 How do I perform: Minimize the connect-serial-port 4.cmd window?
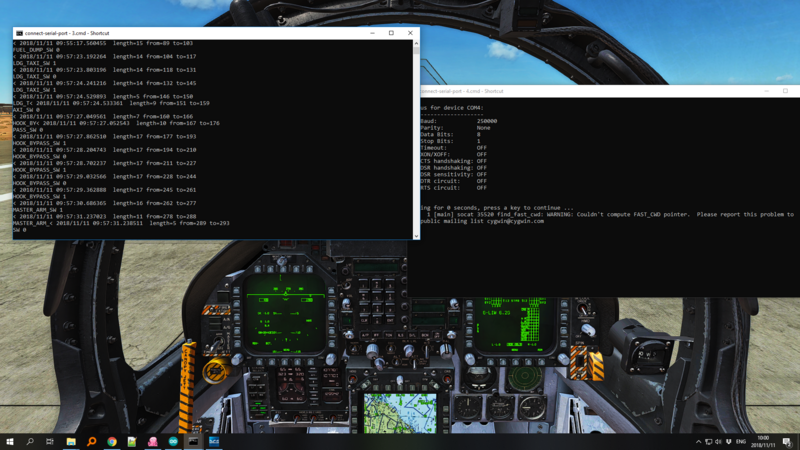coord(766,91)
